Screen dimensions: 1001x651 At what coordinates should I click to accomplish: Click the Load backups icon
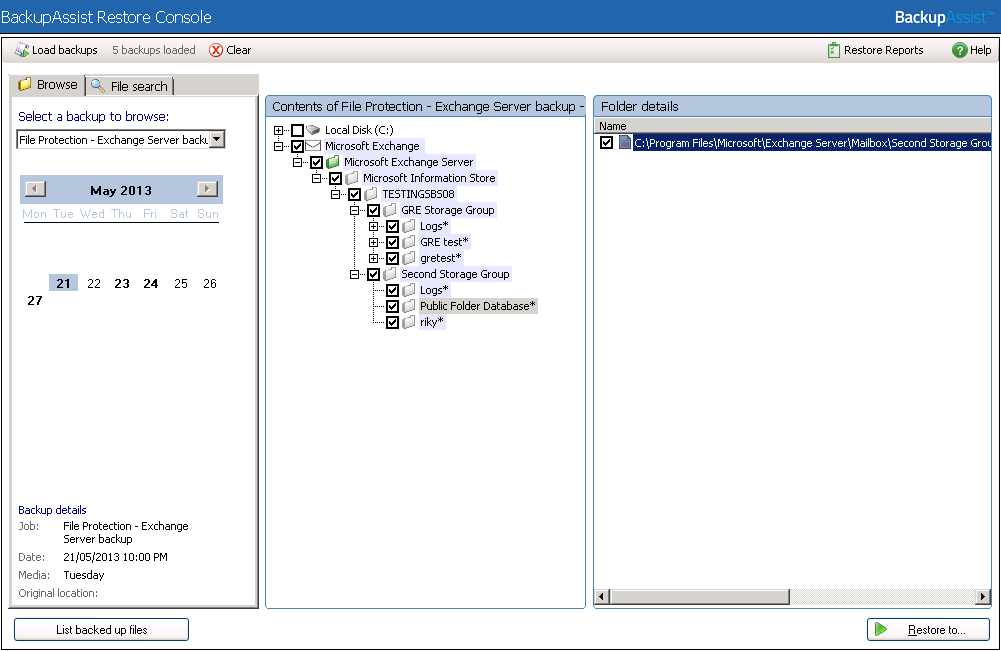22,50
